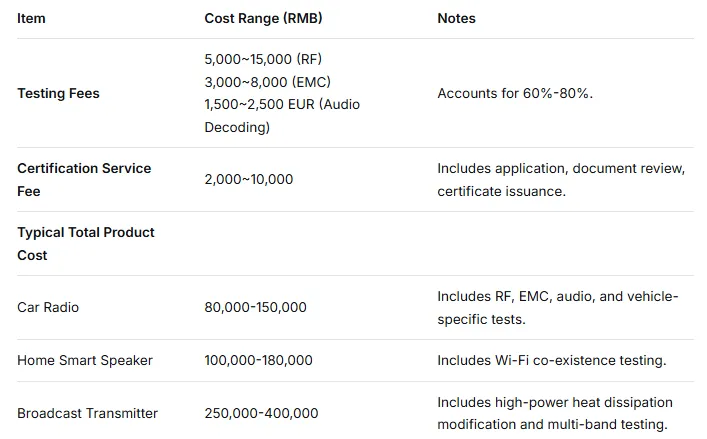The width and height of the screenshot is (707, 439).
Task: Click the 3,000~8,000 (EMC) cost line
Action: (x=267, y=82)
